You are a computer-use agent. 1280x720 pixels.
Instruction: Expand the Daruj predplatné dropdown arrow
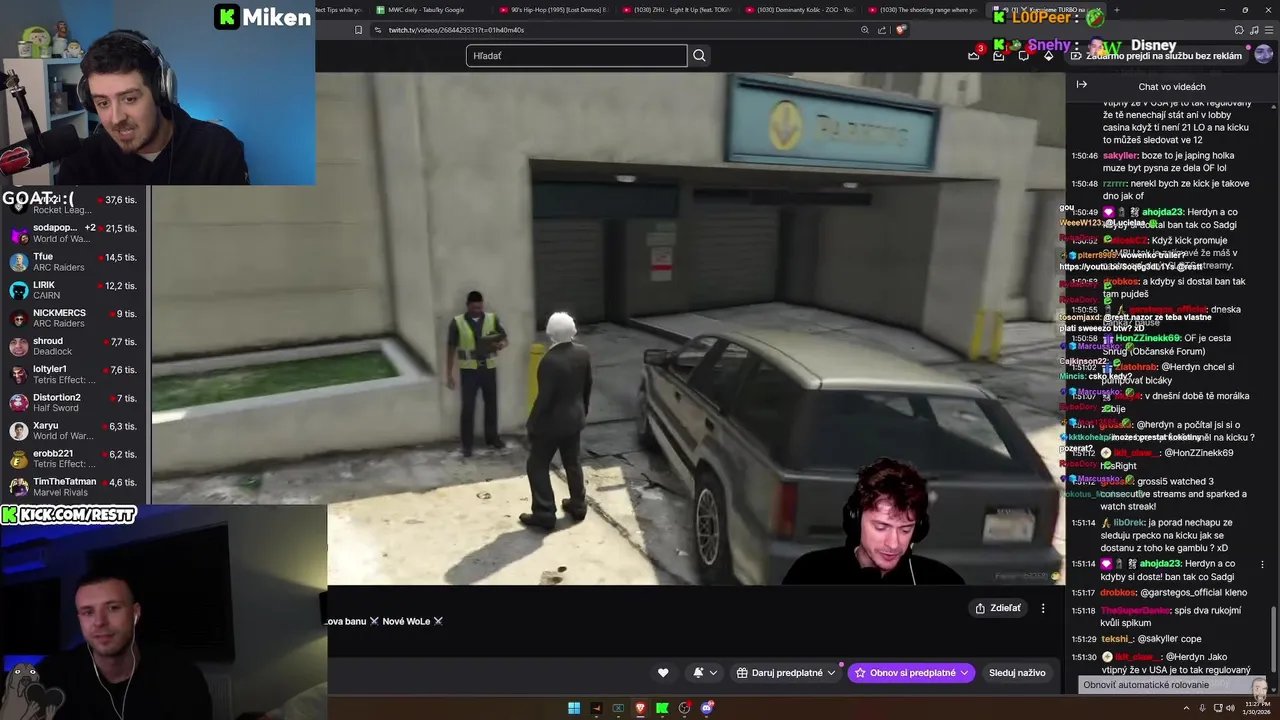[831, 673]
